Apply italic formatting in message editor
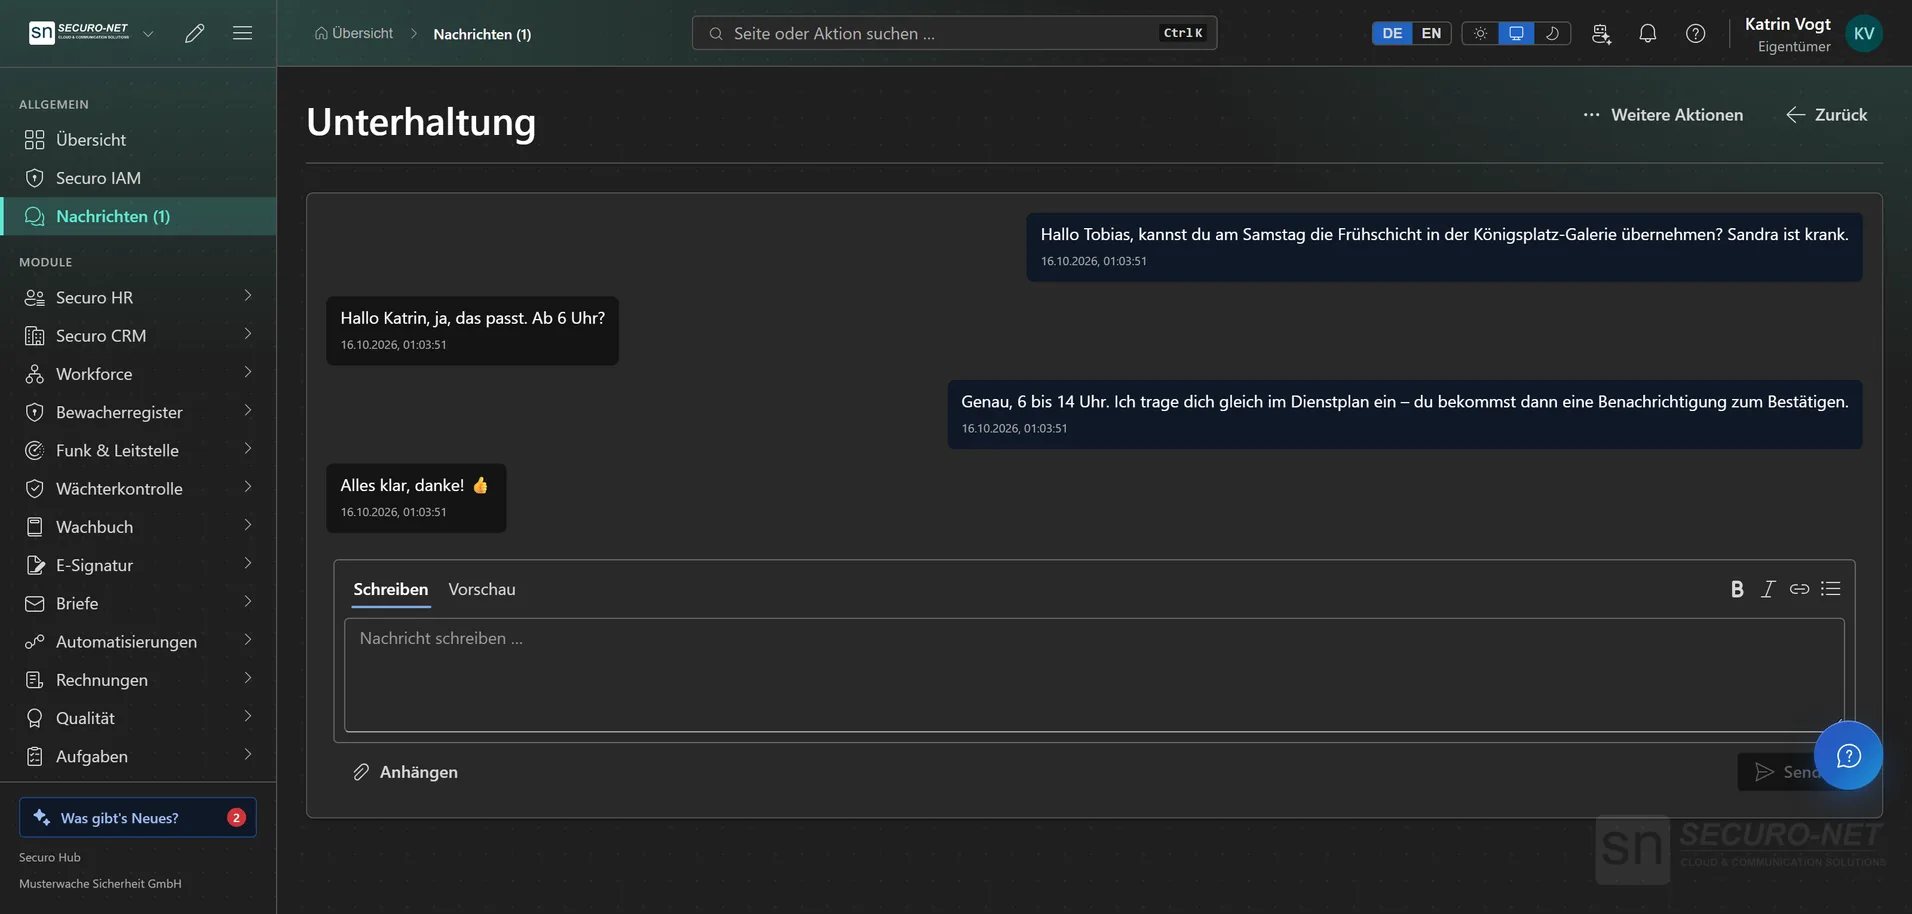This screenshot has height=914, width=1912. coord(1768,589)
